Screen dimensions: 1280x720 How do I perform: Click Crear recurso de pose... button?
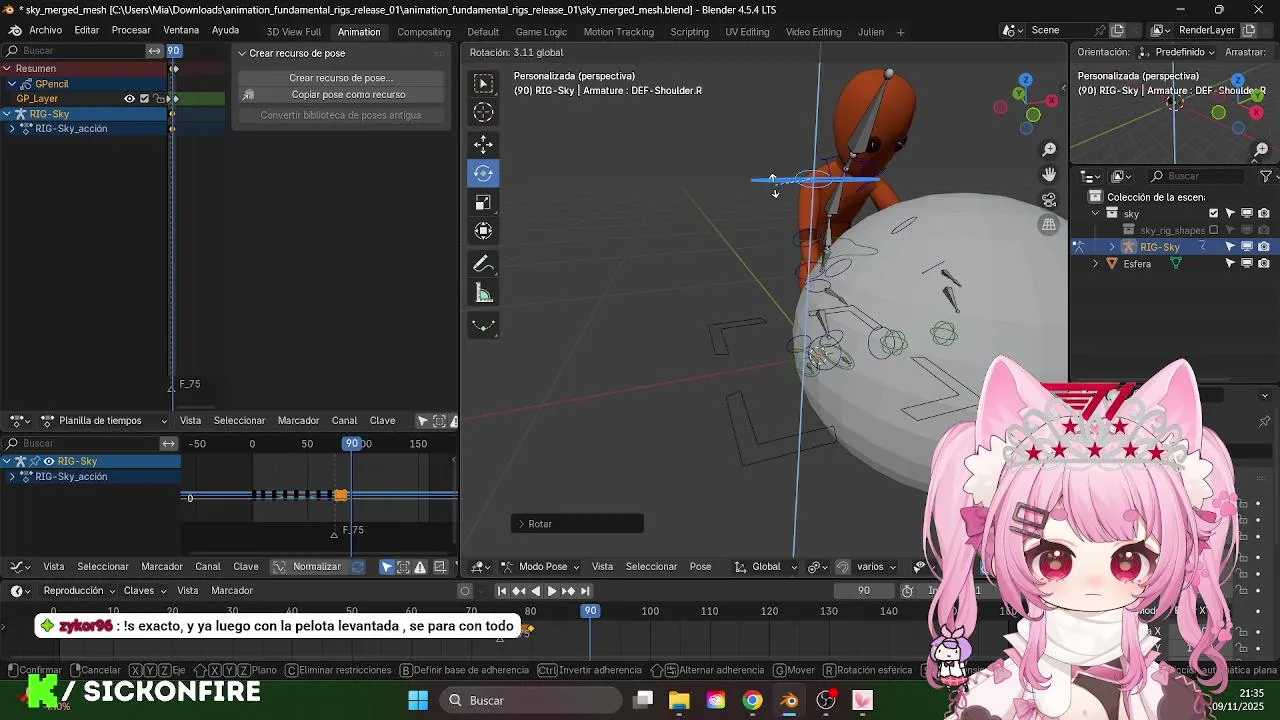(341, 78)
